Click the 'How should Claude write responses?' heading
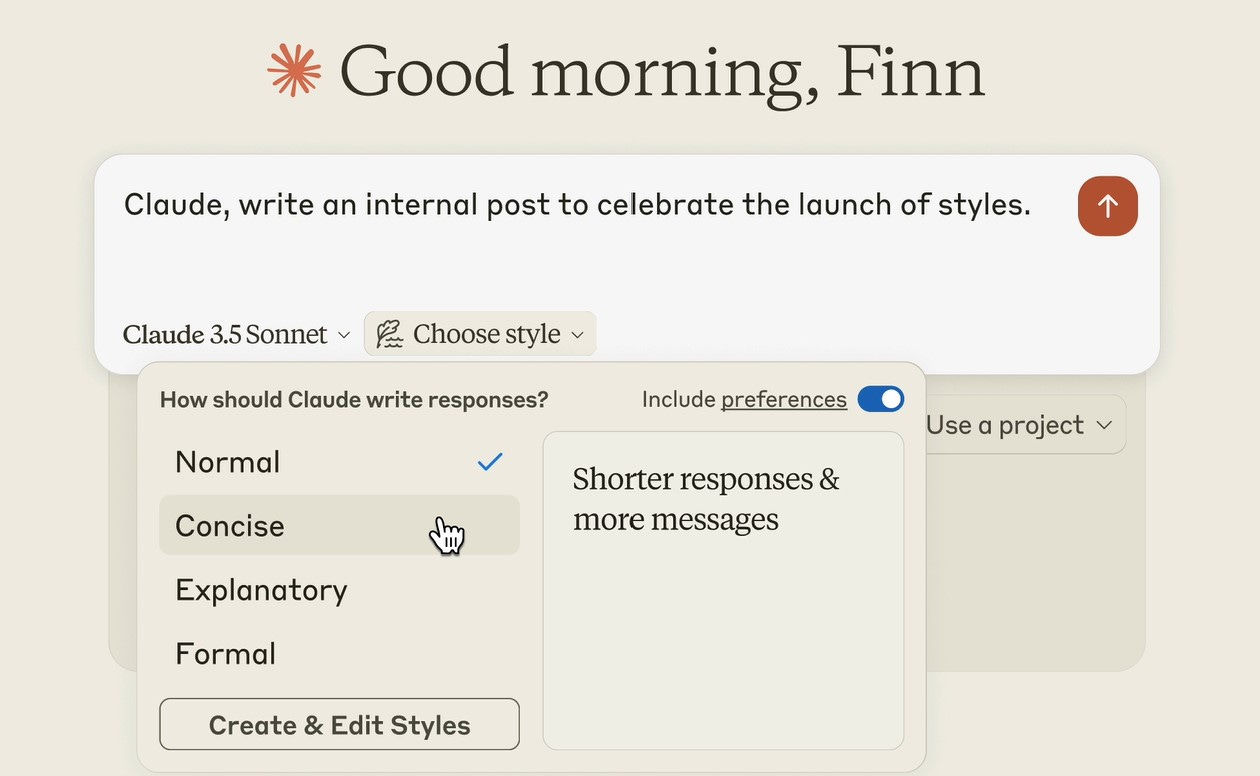 coord(354,400)
